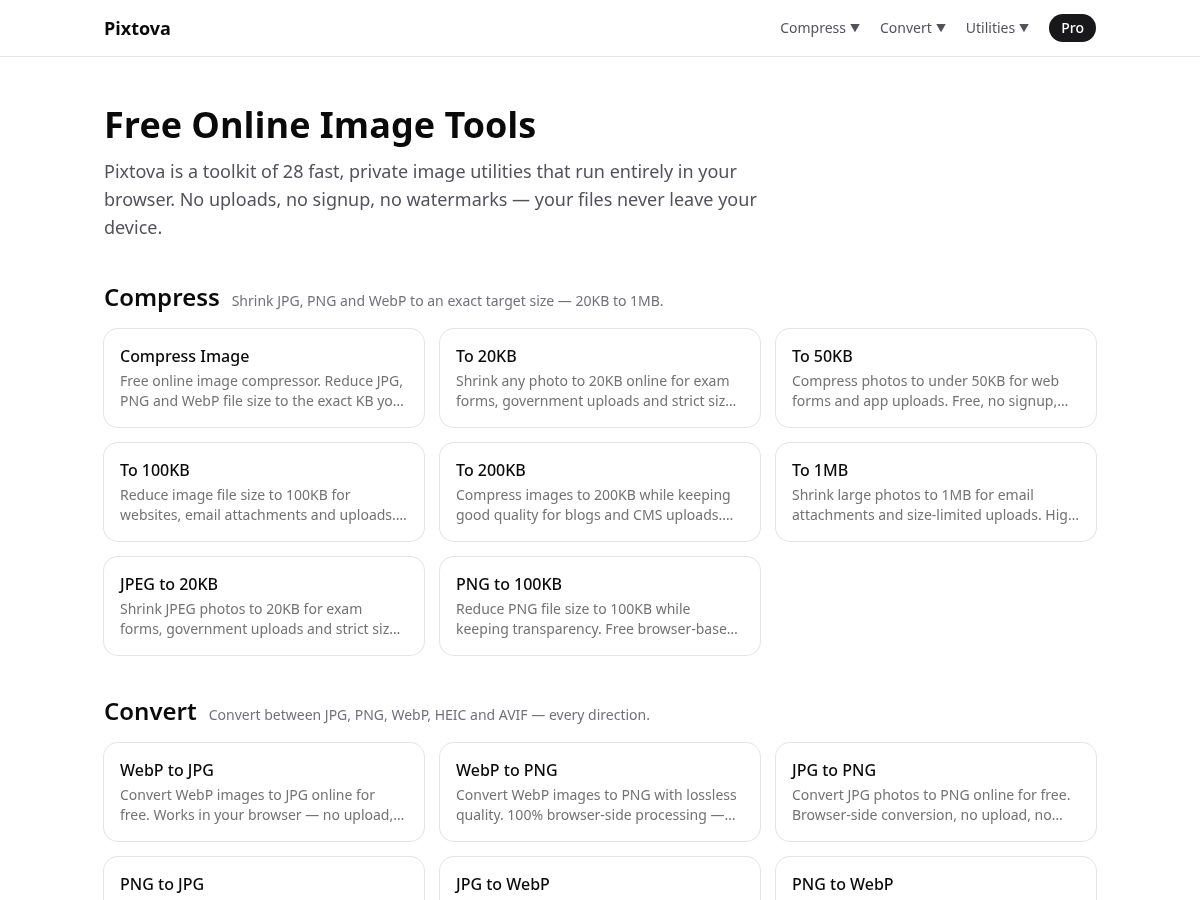Click the Convert section heading
Image resolution: width=1200 pixels, height=900 pixels.
pos(150,712)
